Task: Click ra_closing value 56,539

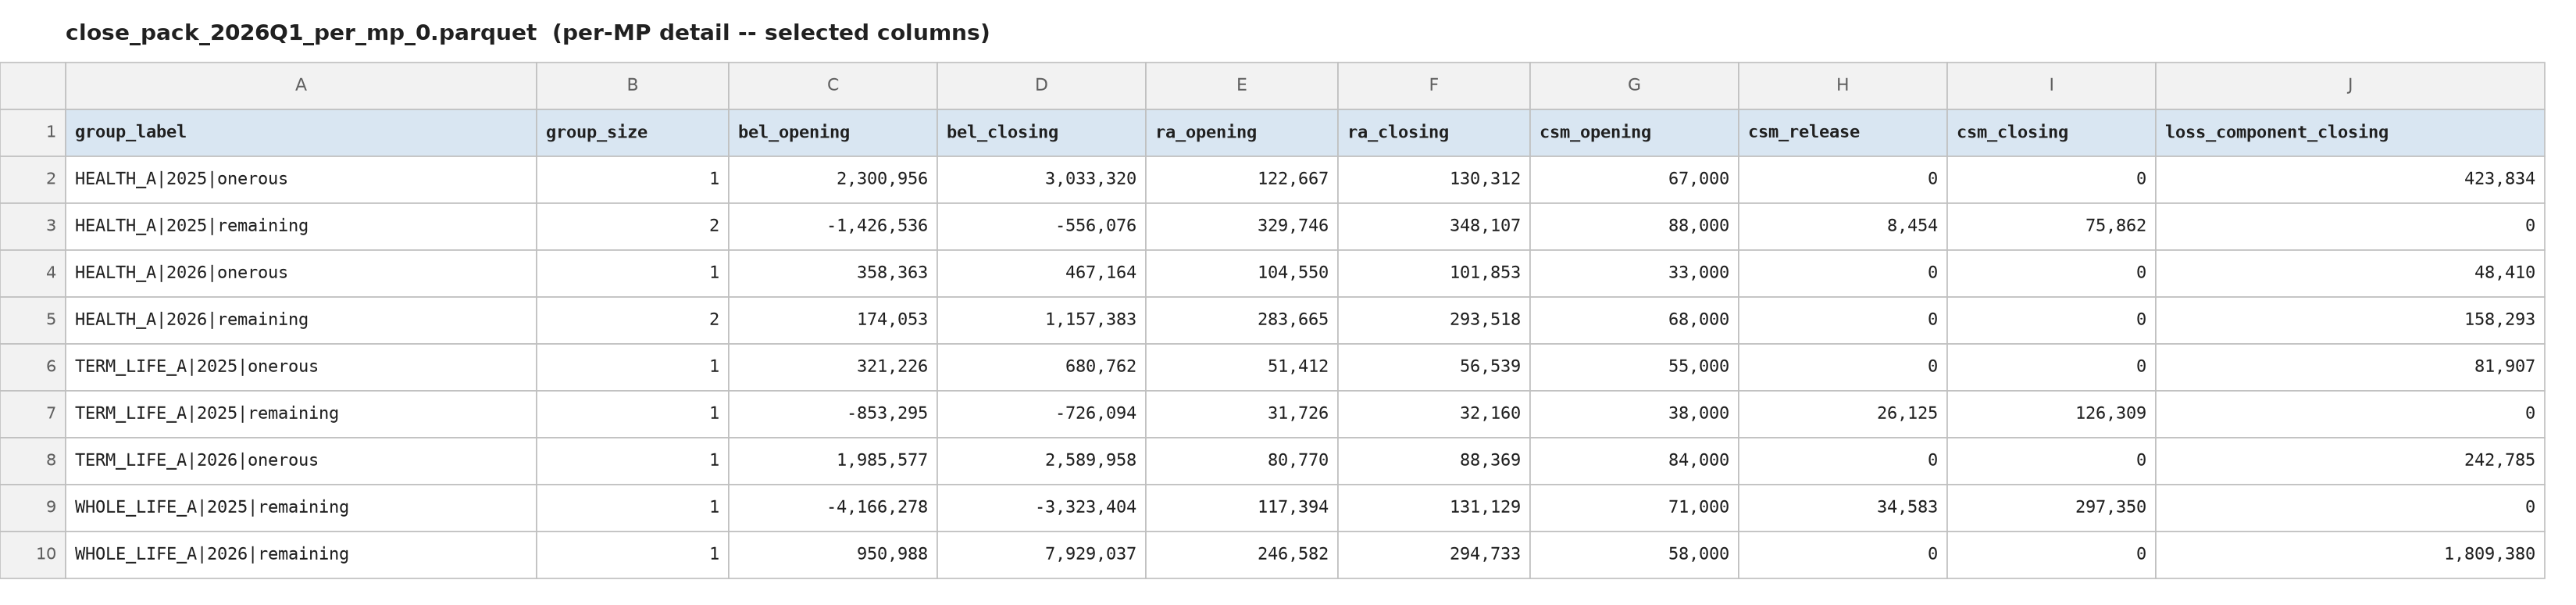Action: coord(1434,368)
